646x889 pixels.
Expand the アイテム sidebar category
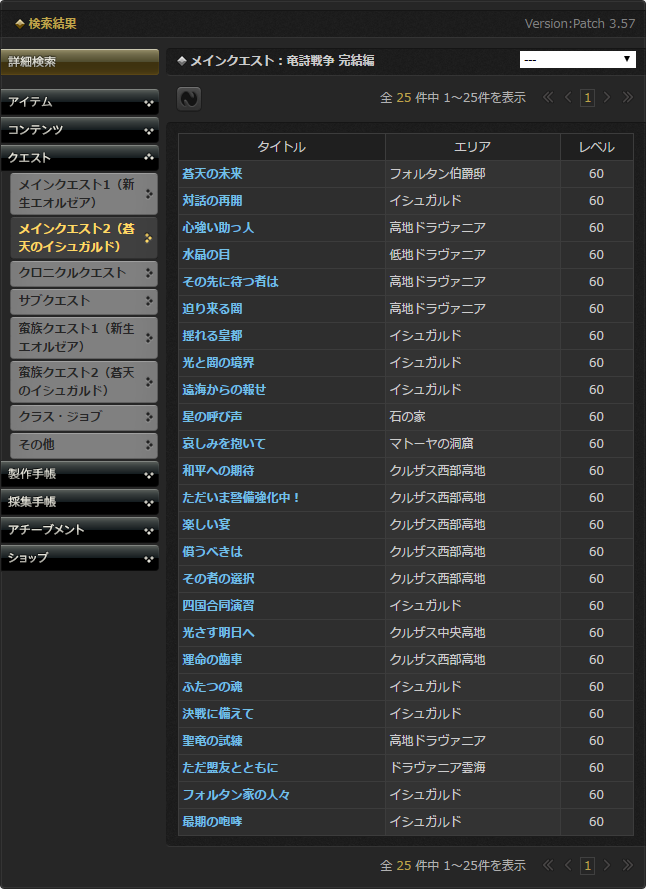(x=79, y=102)
